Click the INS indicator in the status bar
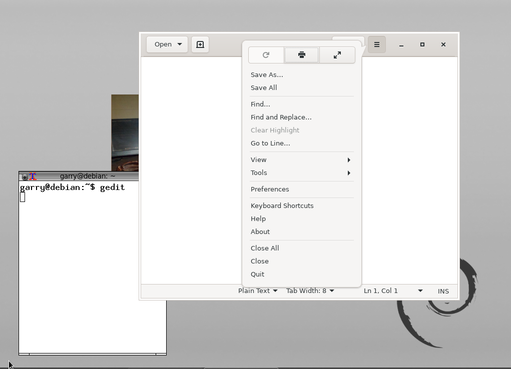This screenshot has width=511, height=369. click(443, 291)
